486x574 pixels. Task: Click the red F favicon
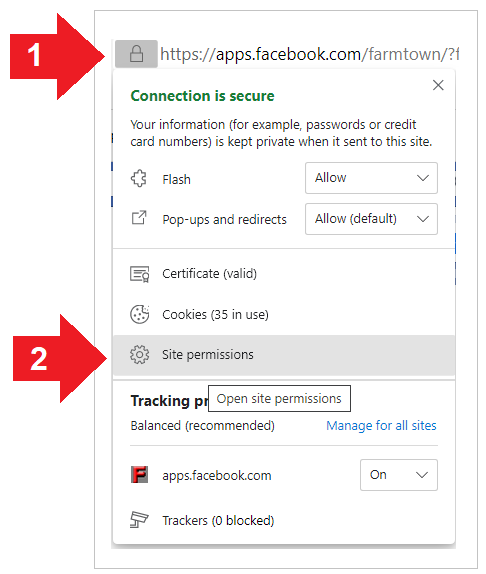139,474
